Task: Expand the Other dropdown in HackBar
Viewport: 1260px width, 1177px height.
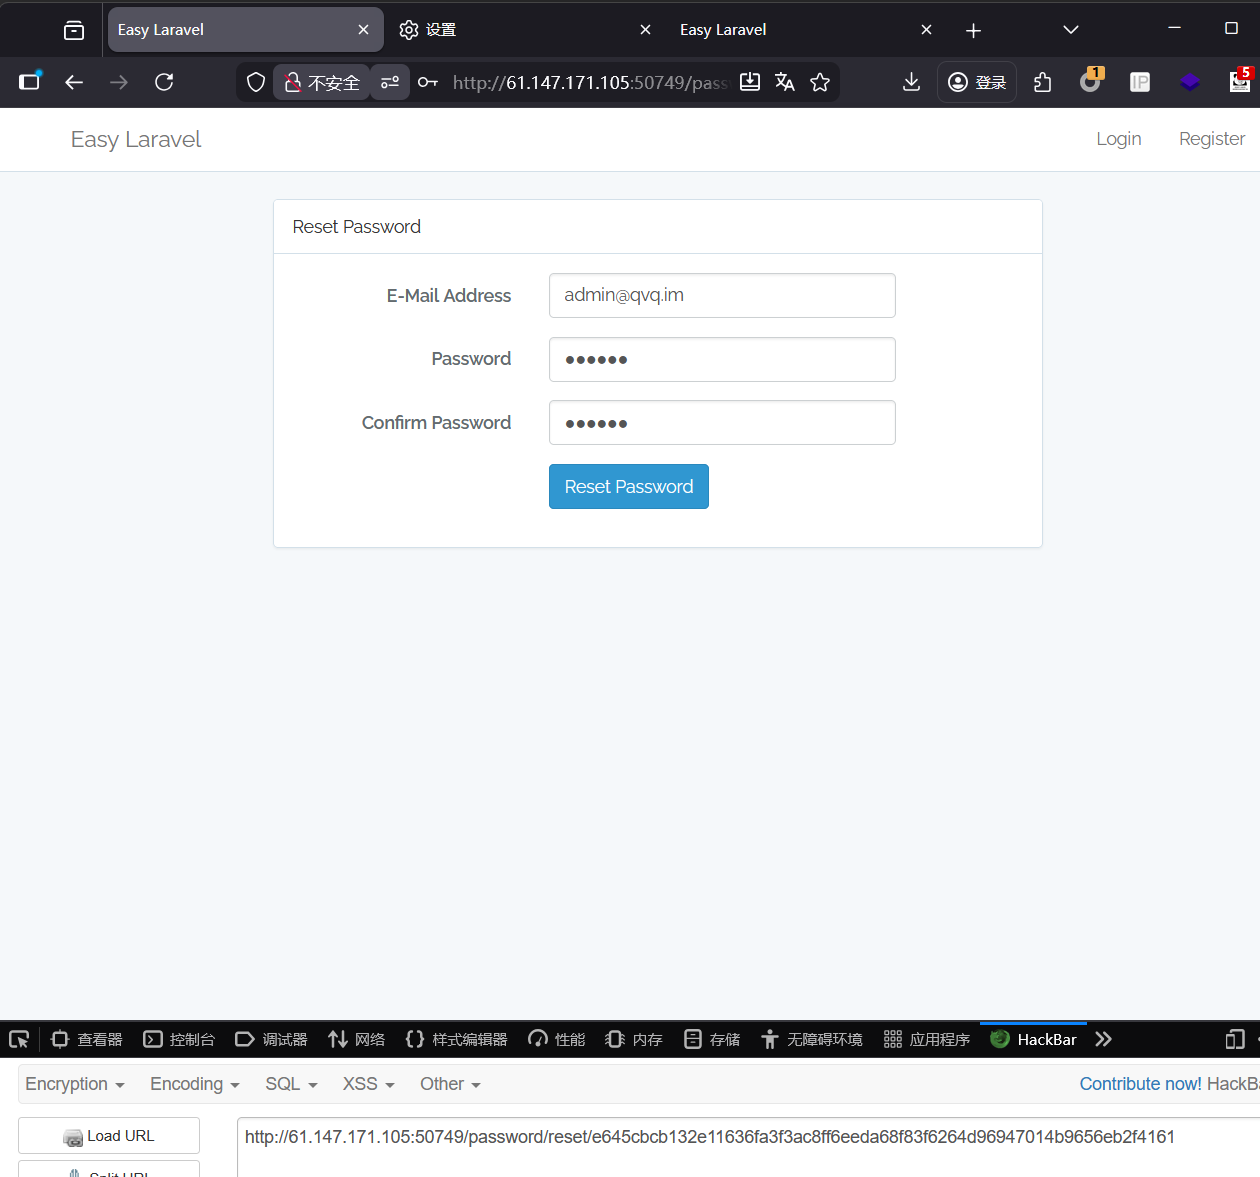Action: coord(450,1084)
